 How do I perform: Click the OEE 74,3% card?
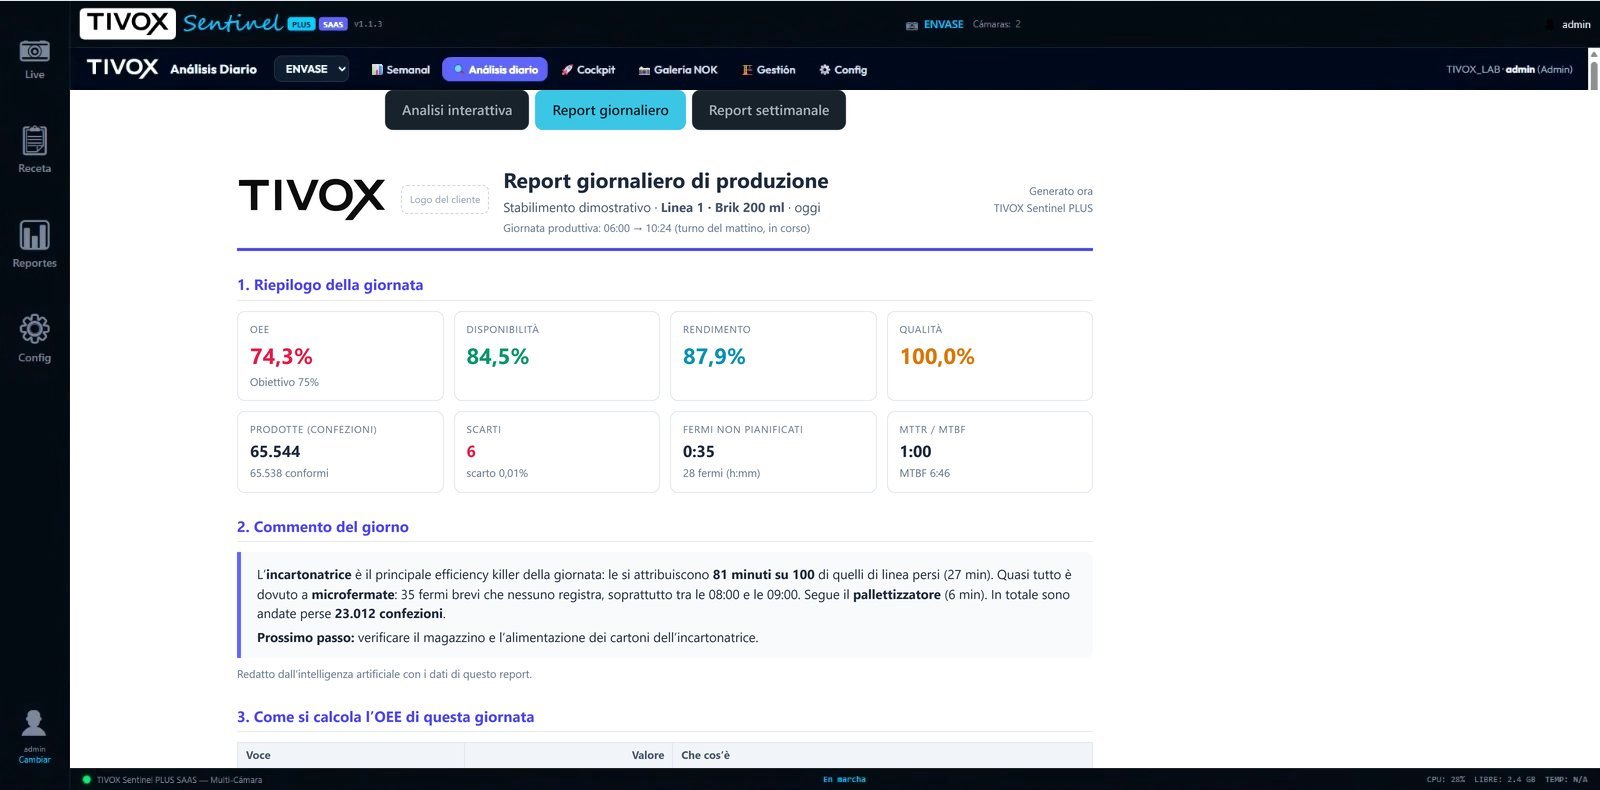tap(340, 356)
